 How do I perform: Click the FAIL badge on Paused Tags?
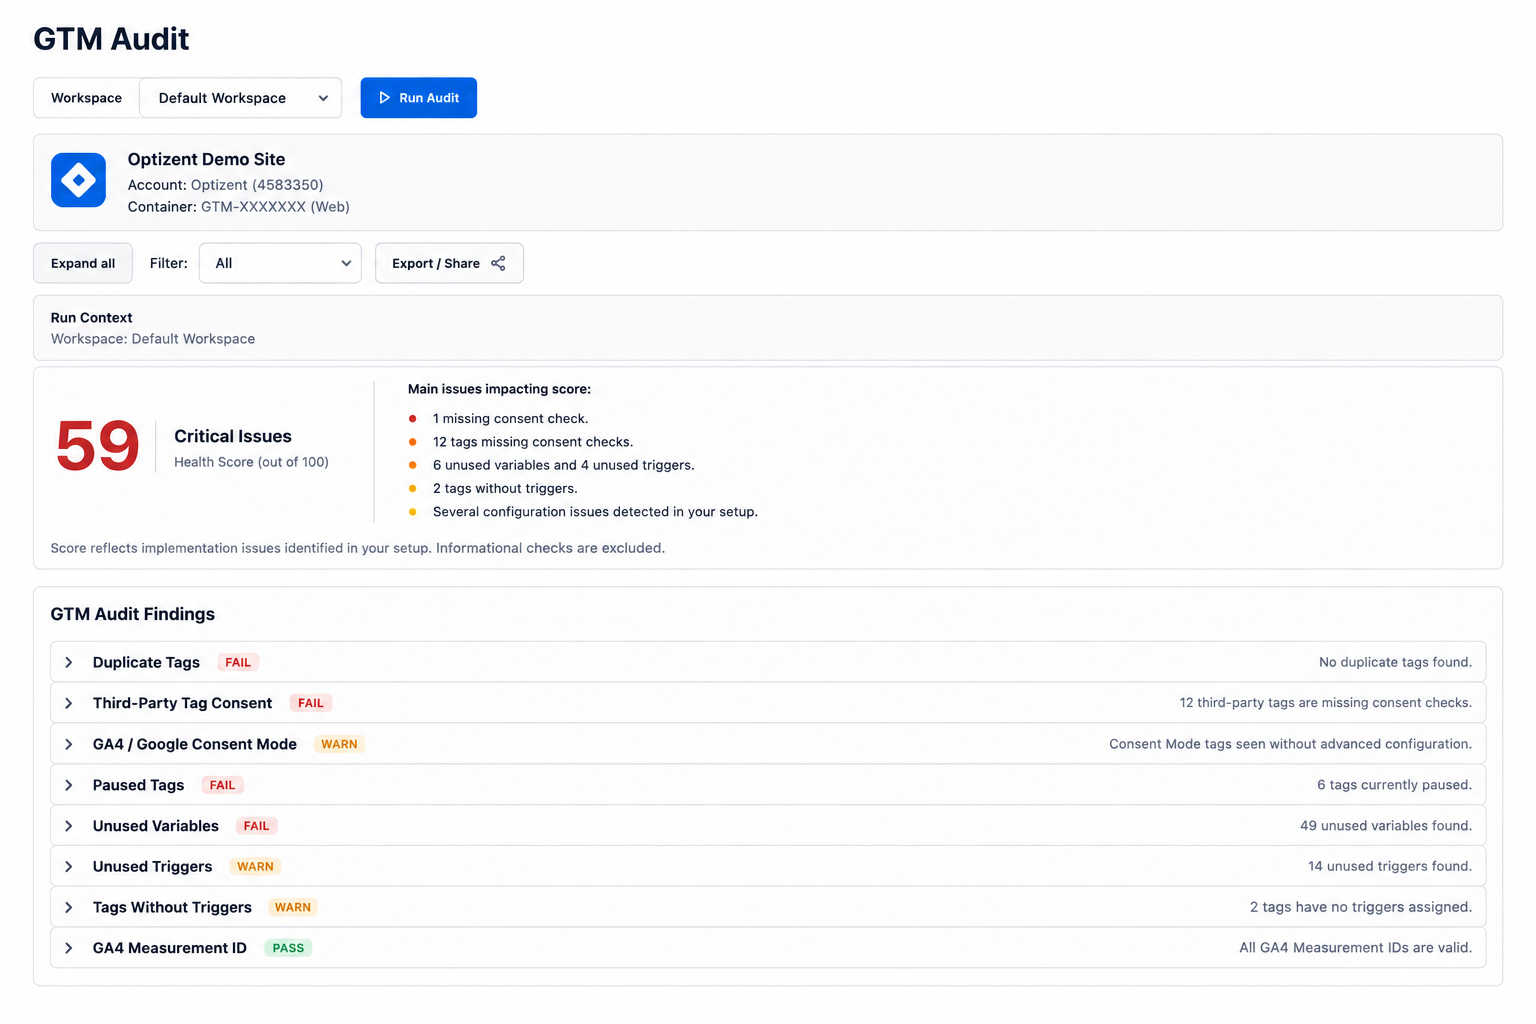223,785
